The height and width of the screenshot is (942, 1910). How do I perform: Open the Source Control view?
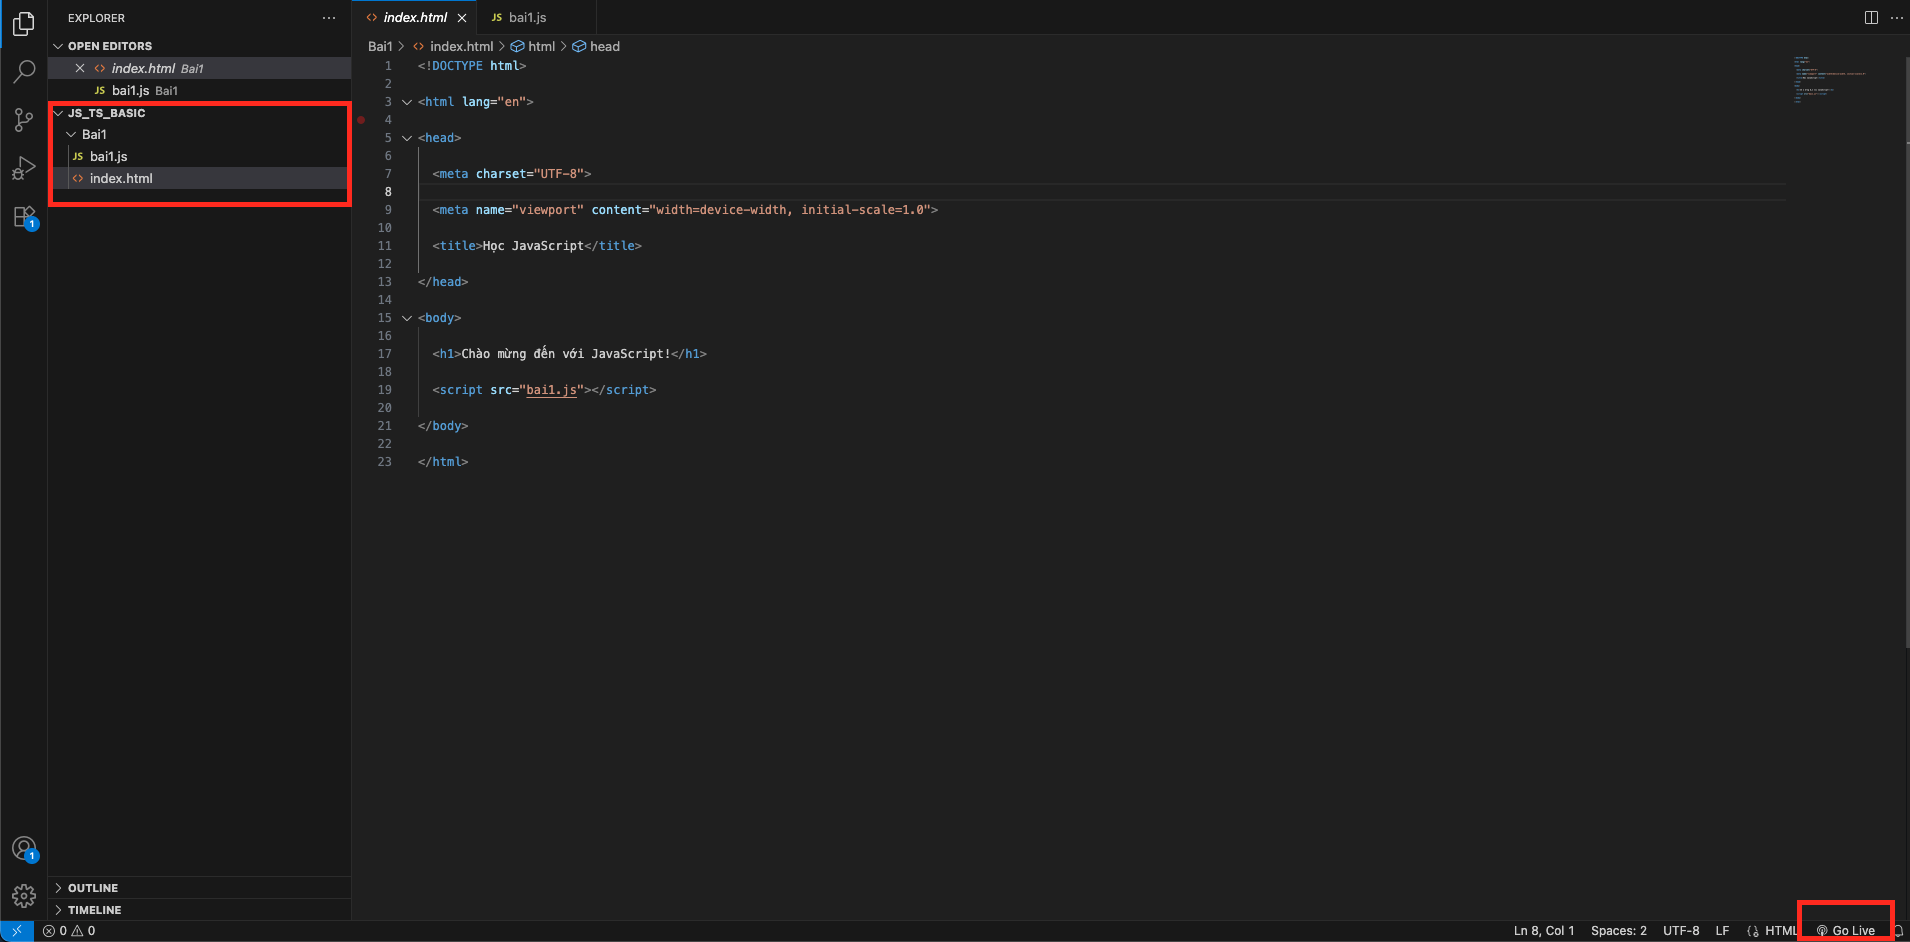24,120
